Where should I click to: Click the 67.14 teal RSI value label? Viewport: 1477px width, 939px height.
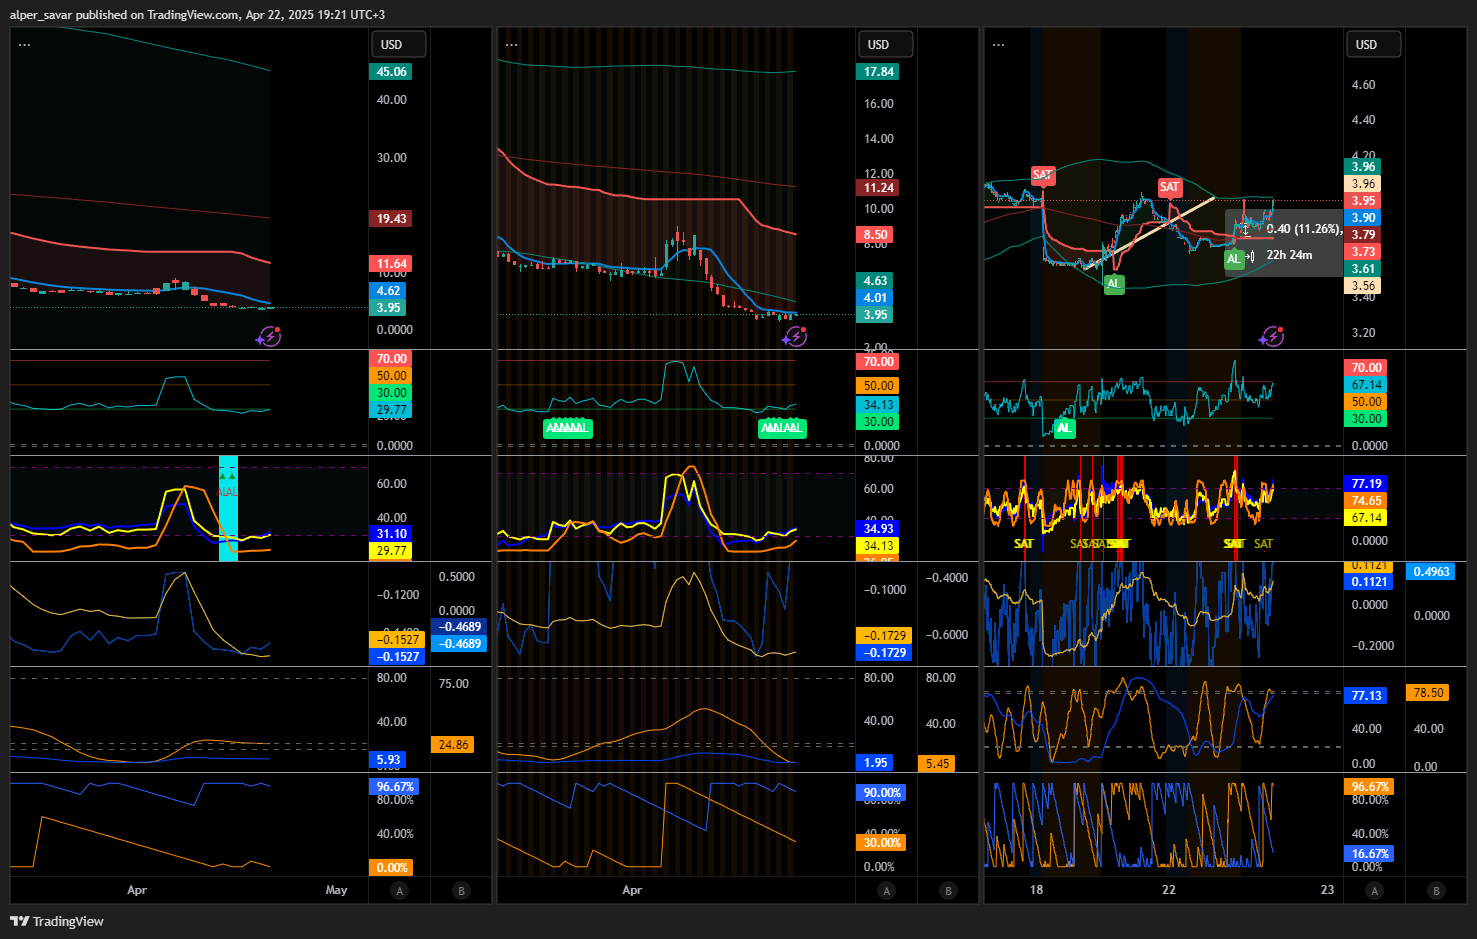(x=1367, y=385)
